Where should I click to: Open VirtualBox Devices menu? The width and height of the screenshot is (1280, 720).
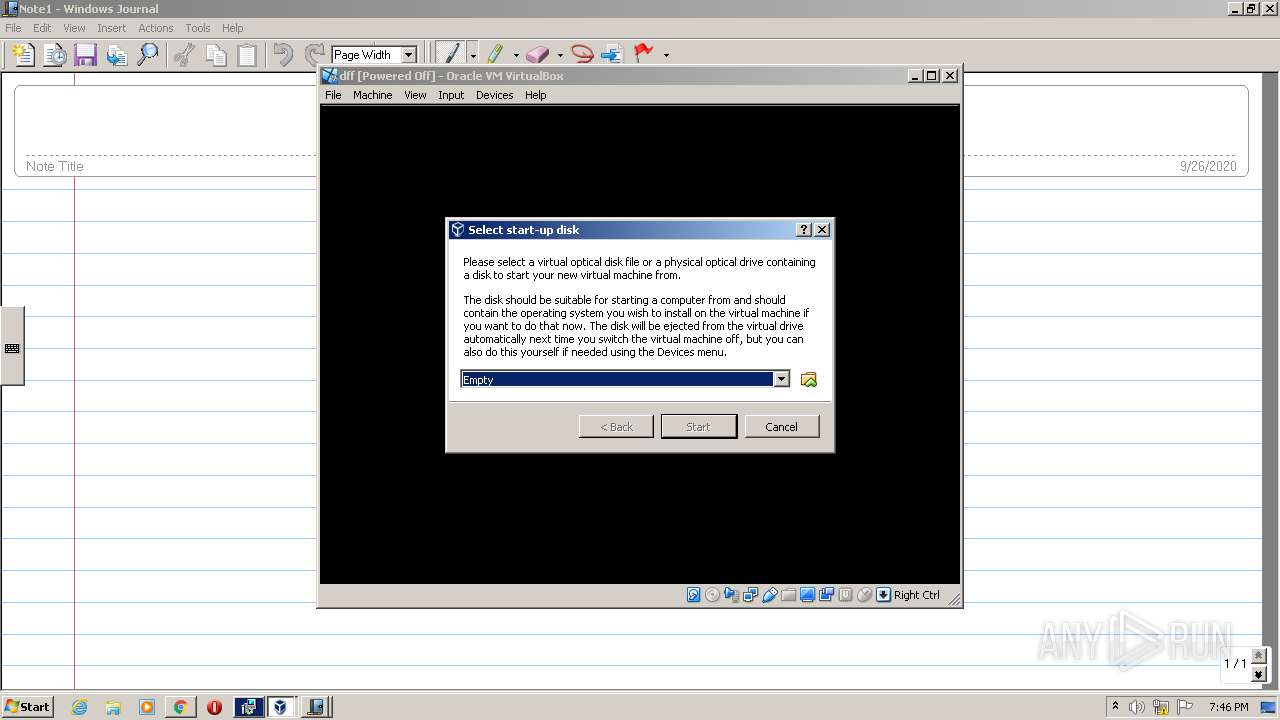(494, 95)
